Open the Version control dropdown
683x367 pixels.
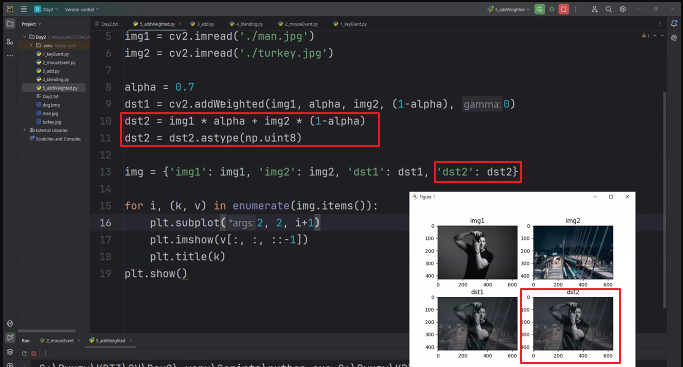pos(82,9)
